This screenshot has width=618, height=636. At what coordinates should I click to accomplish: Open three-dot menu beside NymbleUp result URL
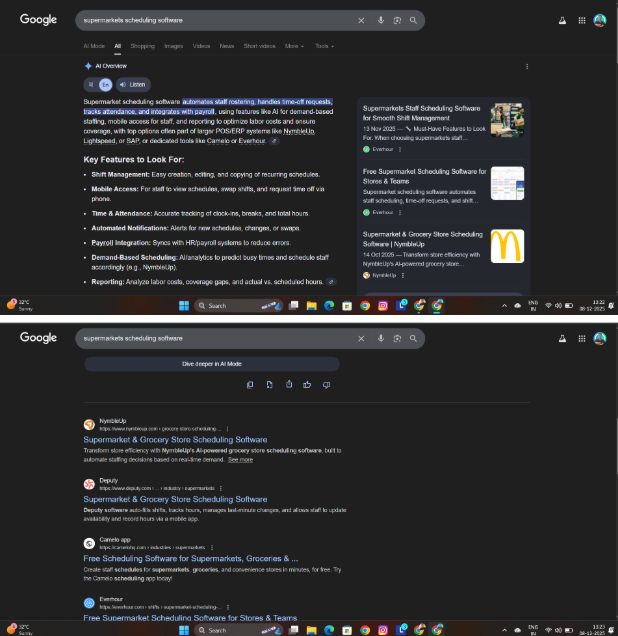pyautogui.click(x=227, y=429)
